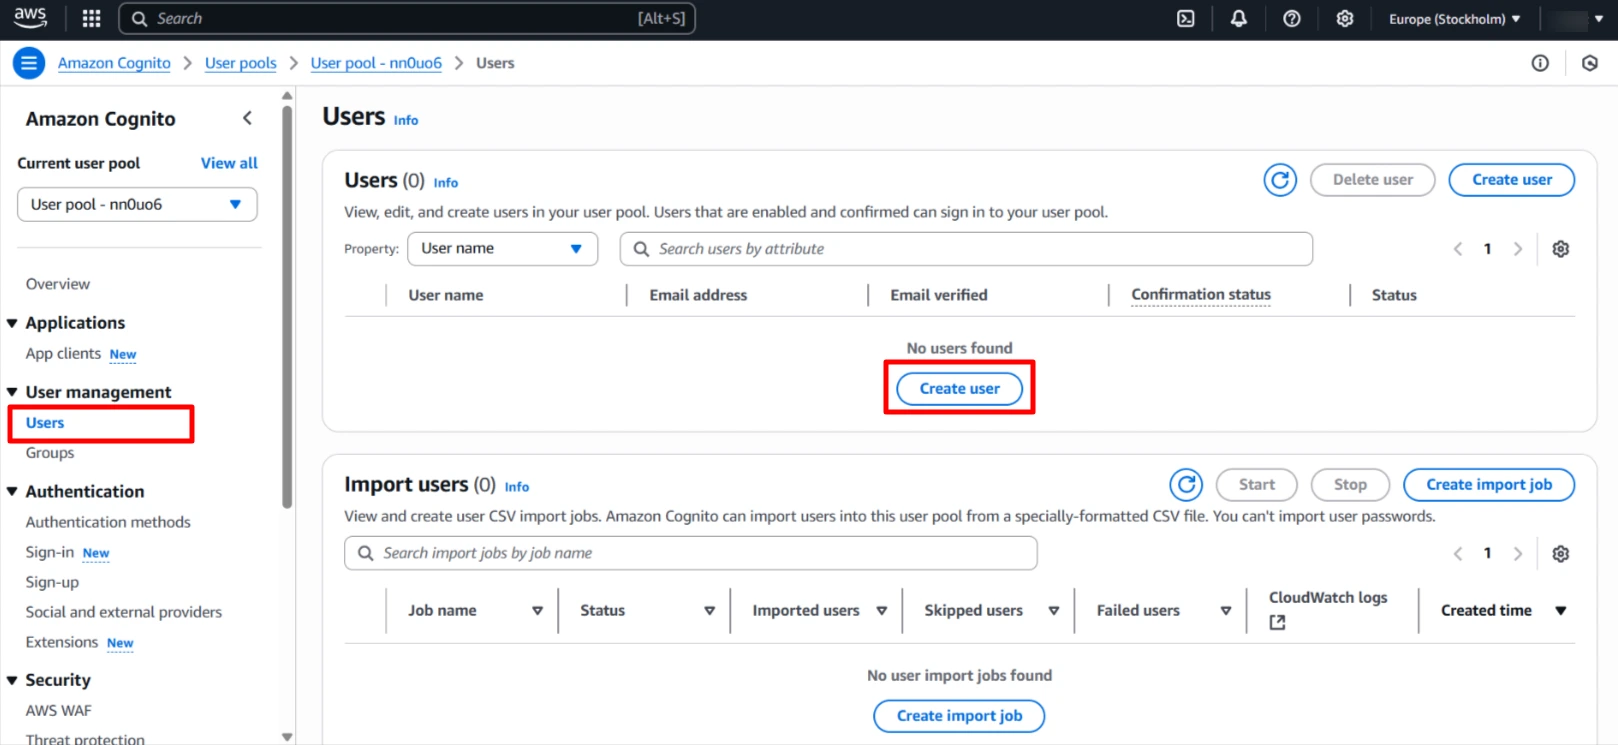Open Authentication methods page
Screen dimensions: 1618x745
pyautogui.click(x=108, y=522)
